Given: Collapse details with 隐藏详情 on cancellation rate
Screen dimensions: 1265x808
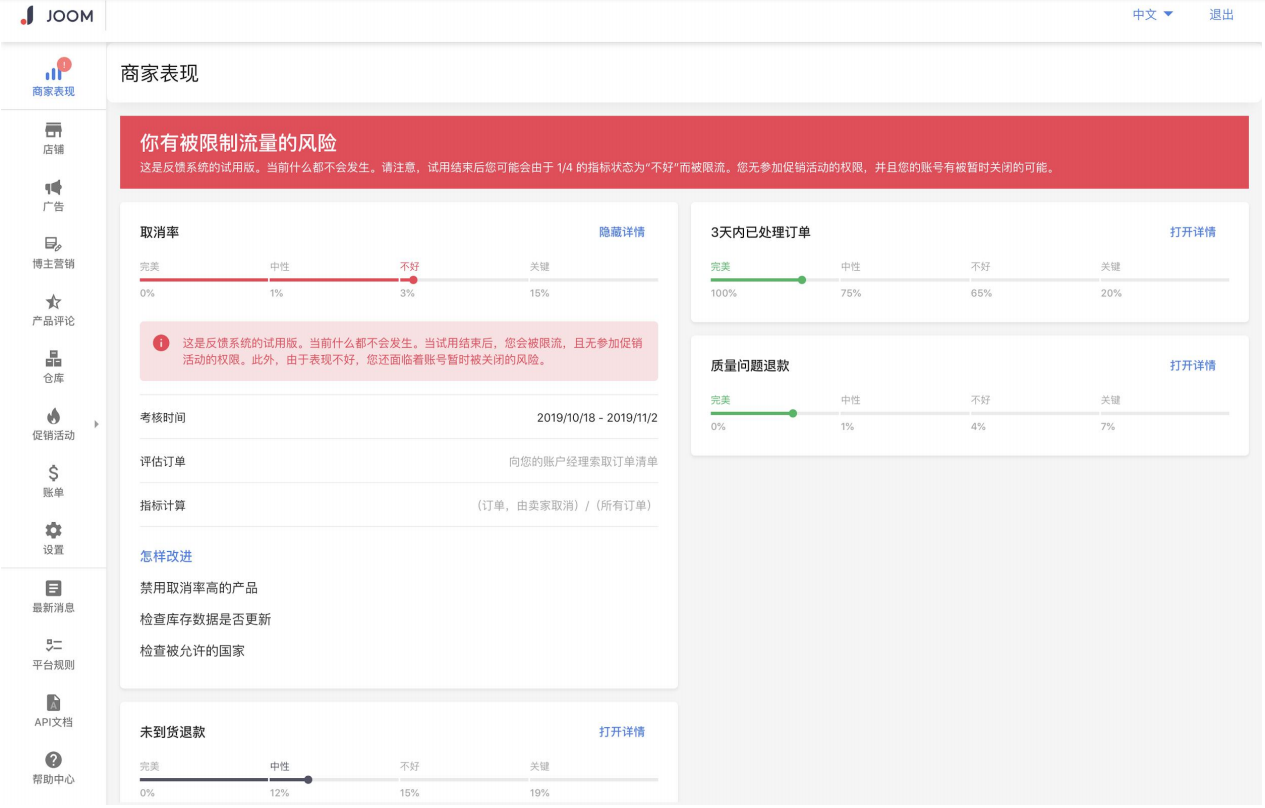Looking at the screenshot, I should (622, 231).
